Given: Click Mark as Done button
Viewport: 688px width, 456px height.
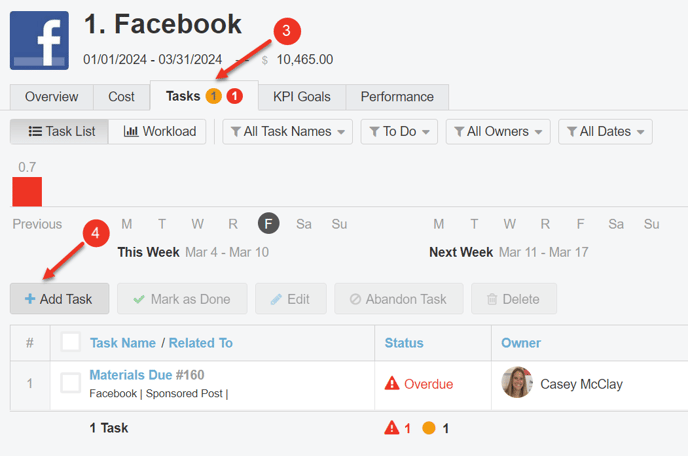Looking at the screenshot, I should (x=182, y=299).
